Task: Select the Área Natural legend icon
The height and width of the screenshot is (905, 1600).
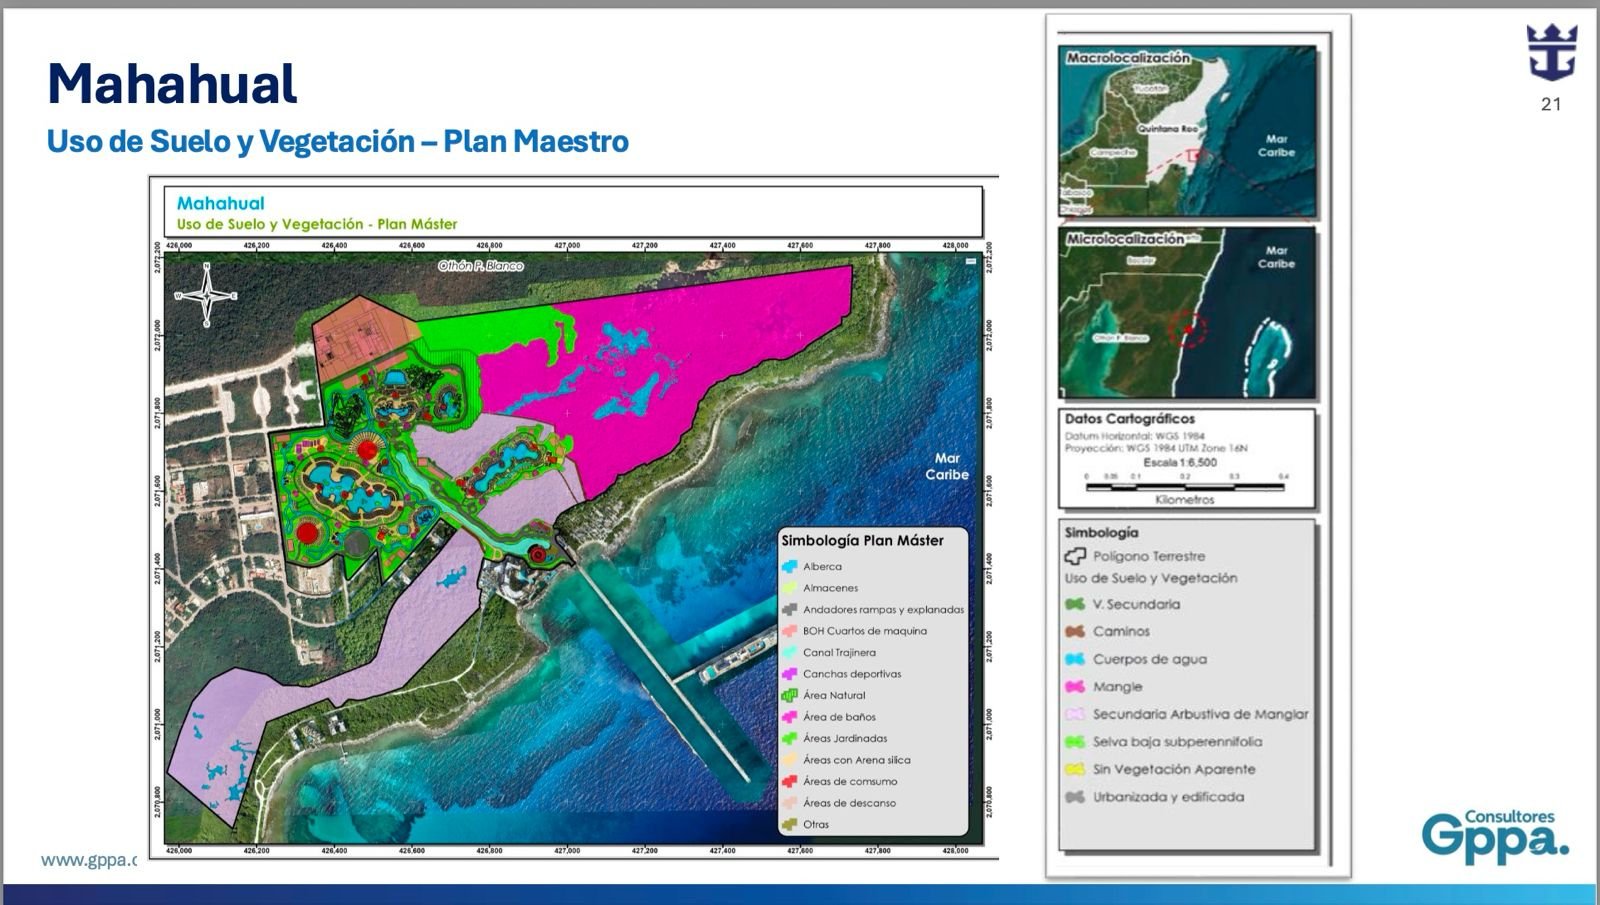Action: click(790, 695)
